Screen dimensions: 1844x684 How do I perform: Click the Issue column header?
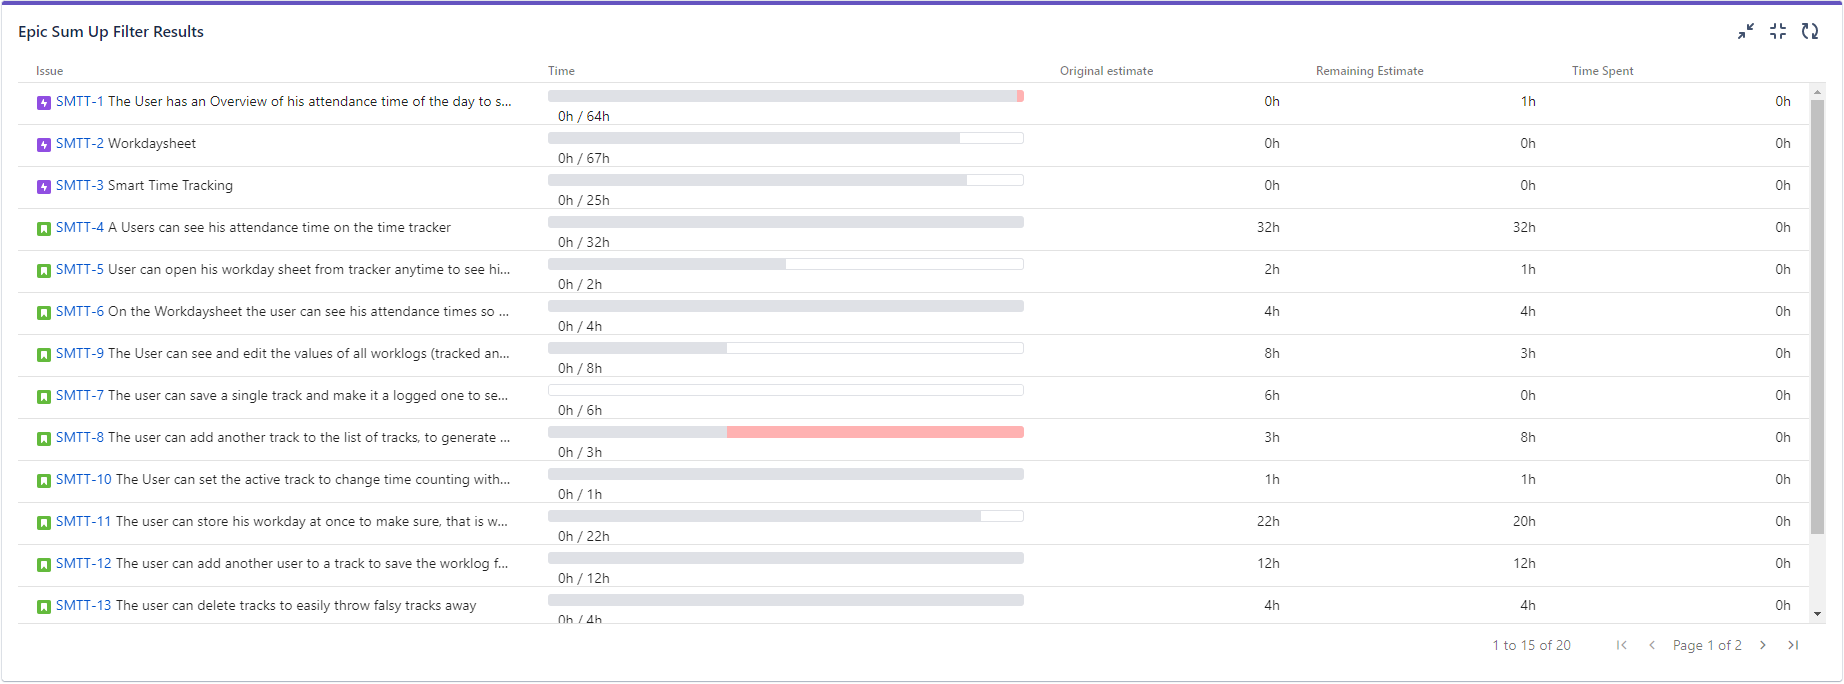click(49, 70)
